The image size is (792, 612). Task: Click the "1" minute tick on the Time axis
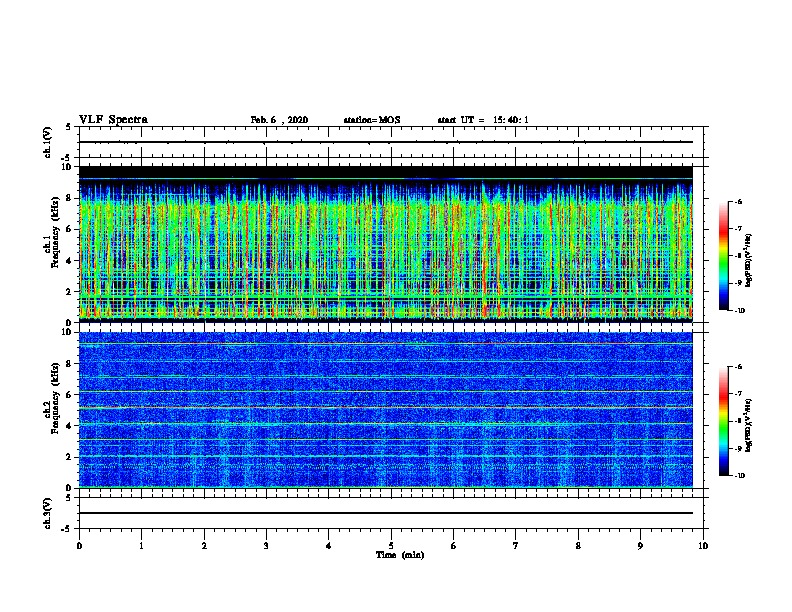coord(141,546)
